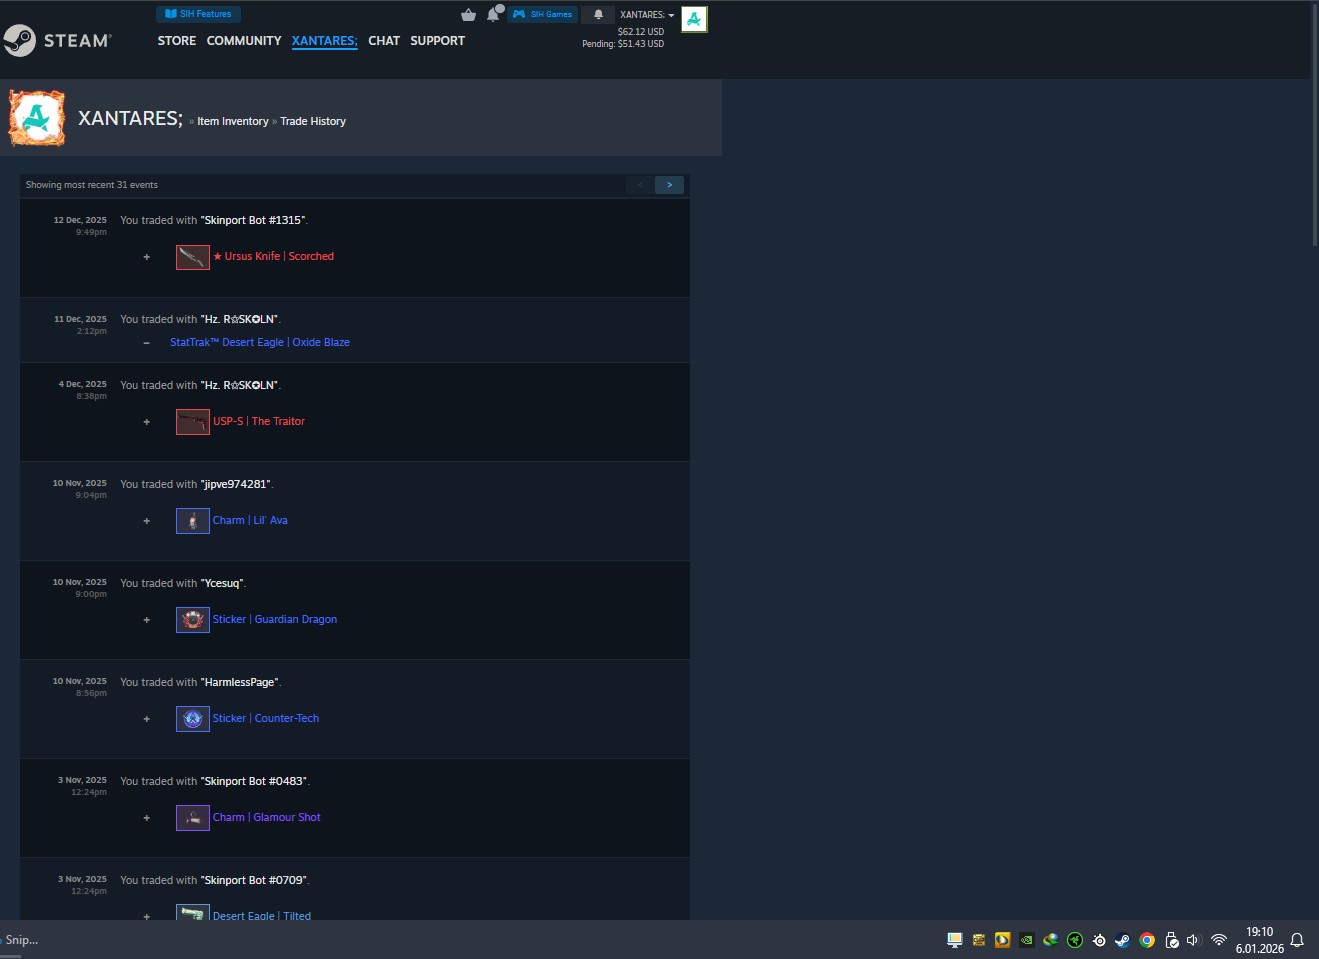
Task: Click trade partner Skinport Bot #0483
Action: (255, 781)
